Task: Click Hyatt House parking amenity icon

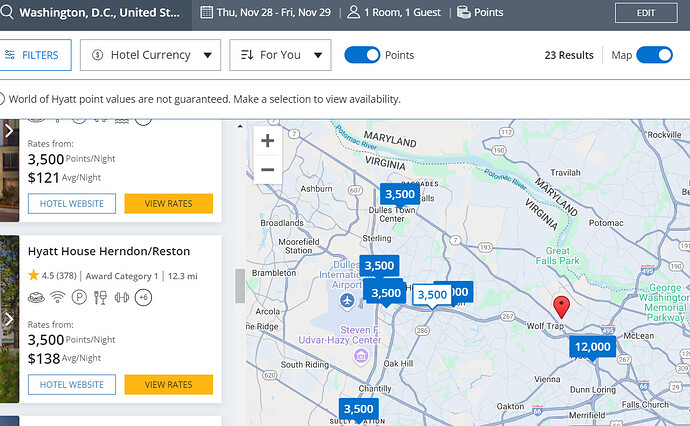Action: click(79, 297)
